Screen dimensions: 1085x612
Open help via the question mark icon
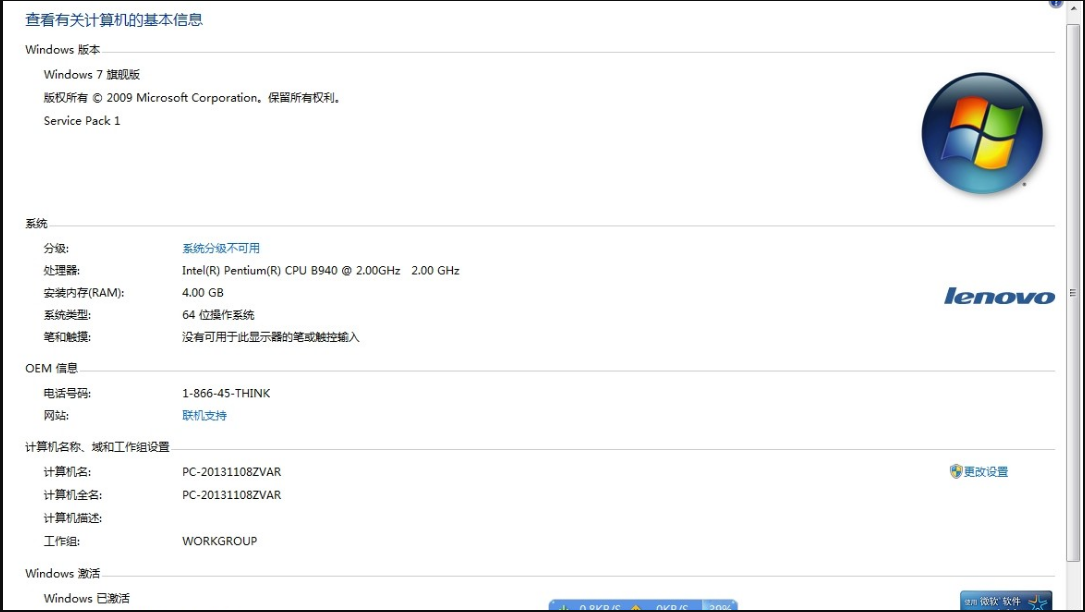coord(1056,3)
